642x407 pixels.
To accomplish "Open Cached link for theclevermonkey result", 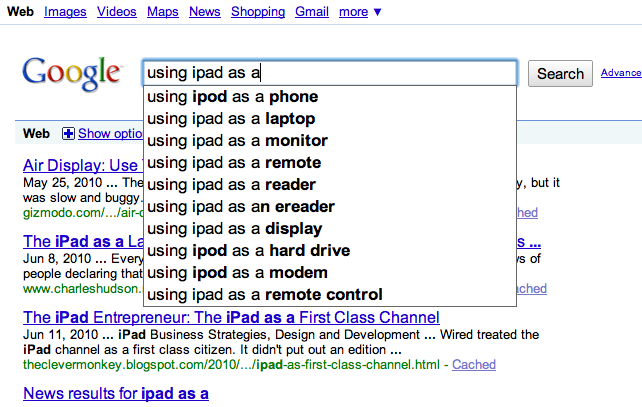I will tap(474, 364).
